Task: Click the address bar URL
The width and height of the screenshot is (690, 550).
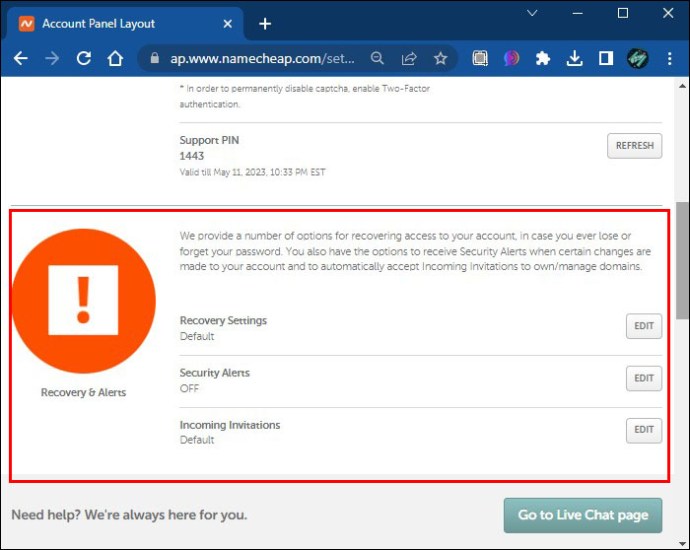Action: pos(262,58)
